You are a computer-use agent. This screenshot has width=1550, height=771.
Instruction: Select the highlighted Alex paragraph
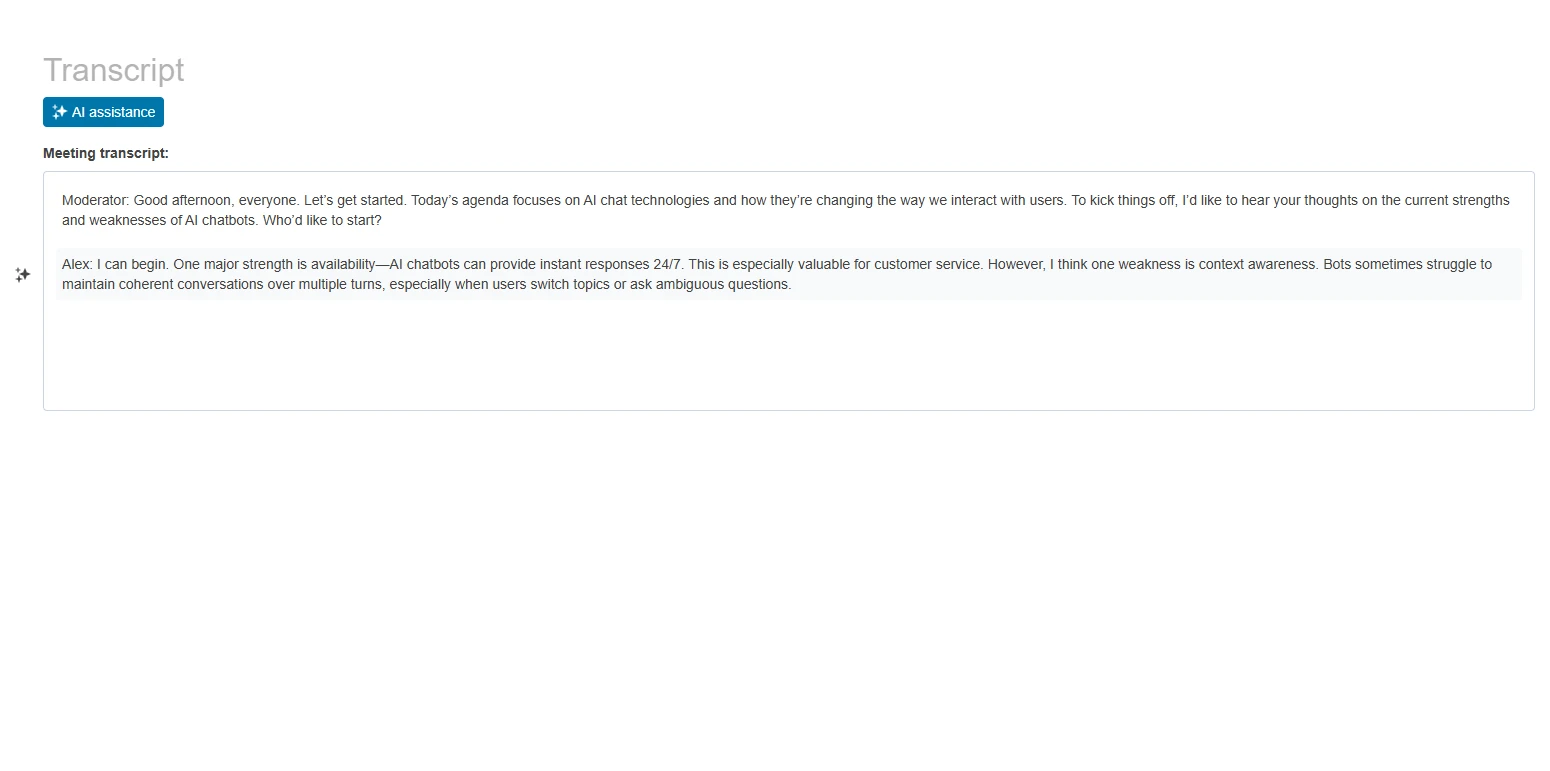pos(700,274)
